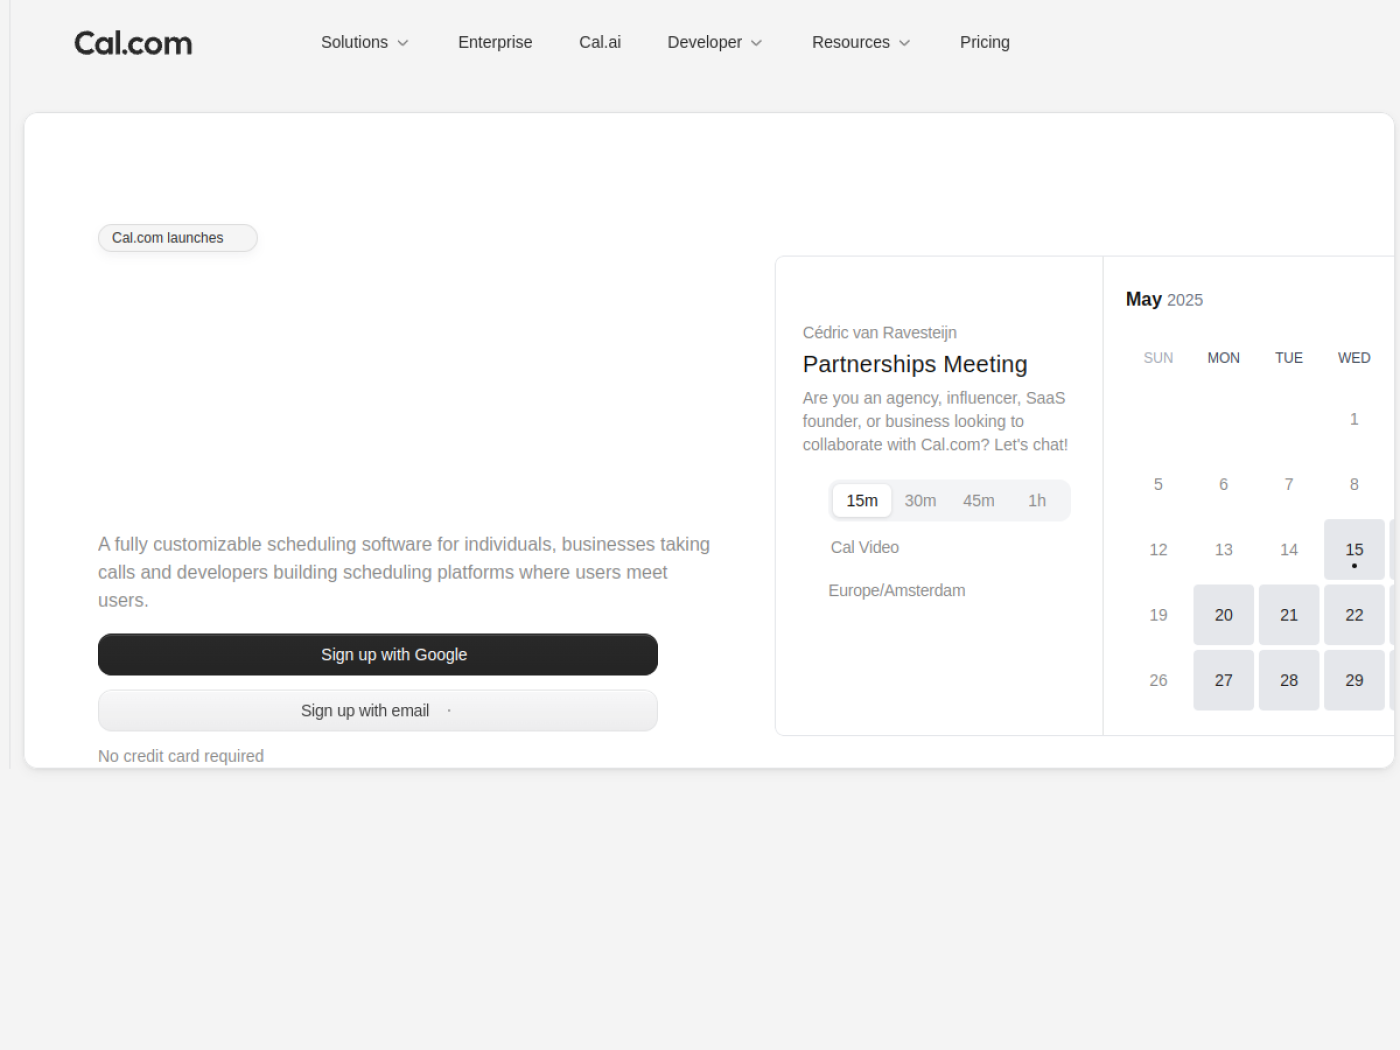Expand the Resources dropdown
Image resolution: width=1400 pixels, height=1050 pixels.
click(x=861, y=42)
